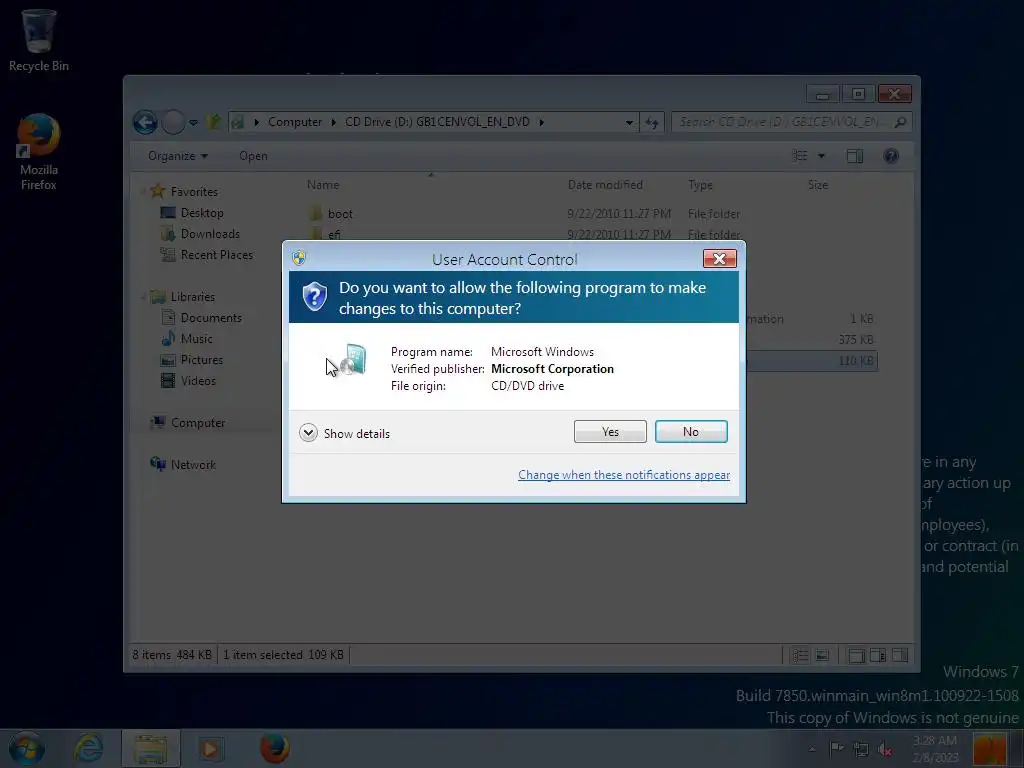Click the small shield icon in UAC title bar
The image size is (1024, 768).
[x=299, y=258]
